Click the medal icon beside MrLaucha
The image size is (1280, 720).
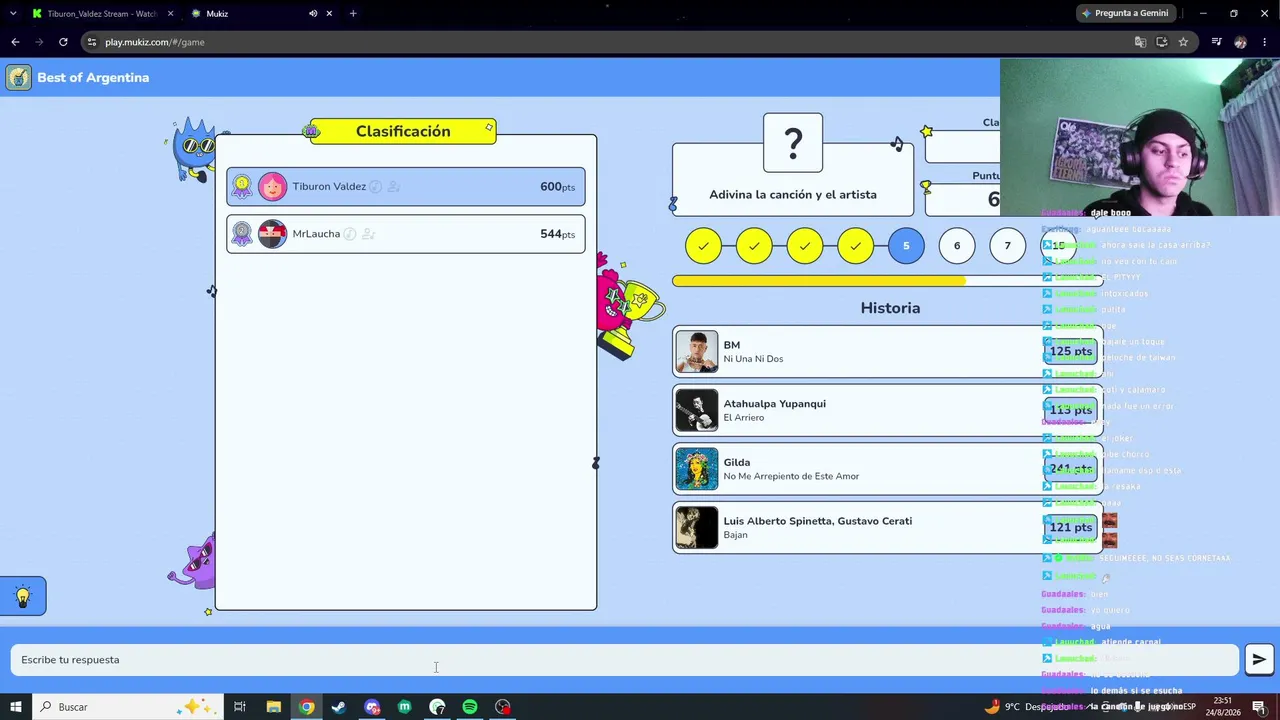(x=242, y=234)
